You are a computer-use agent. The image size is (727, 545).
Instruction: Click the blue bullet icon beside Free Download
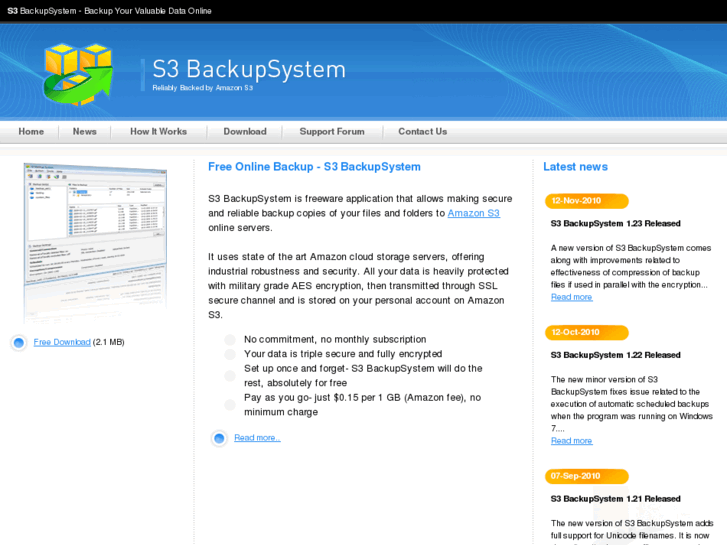(19, 343)
